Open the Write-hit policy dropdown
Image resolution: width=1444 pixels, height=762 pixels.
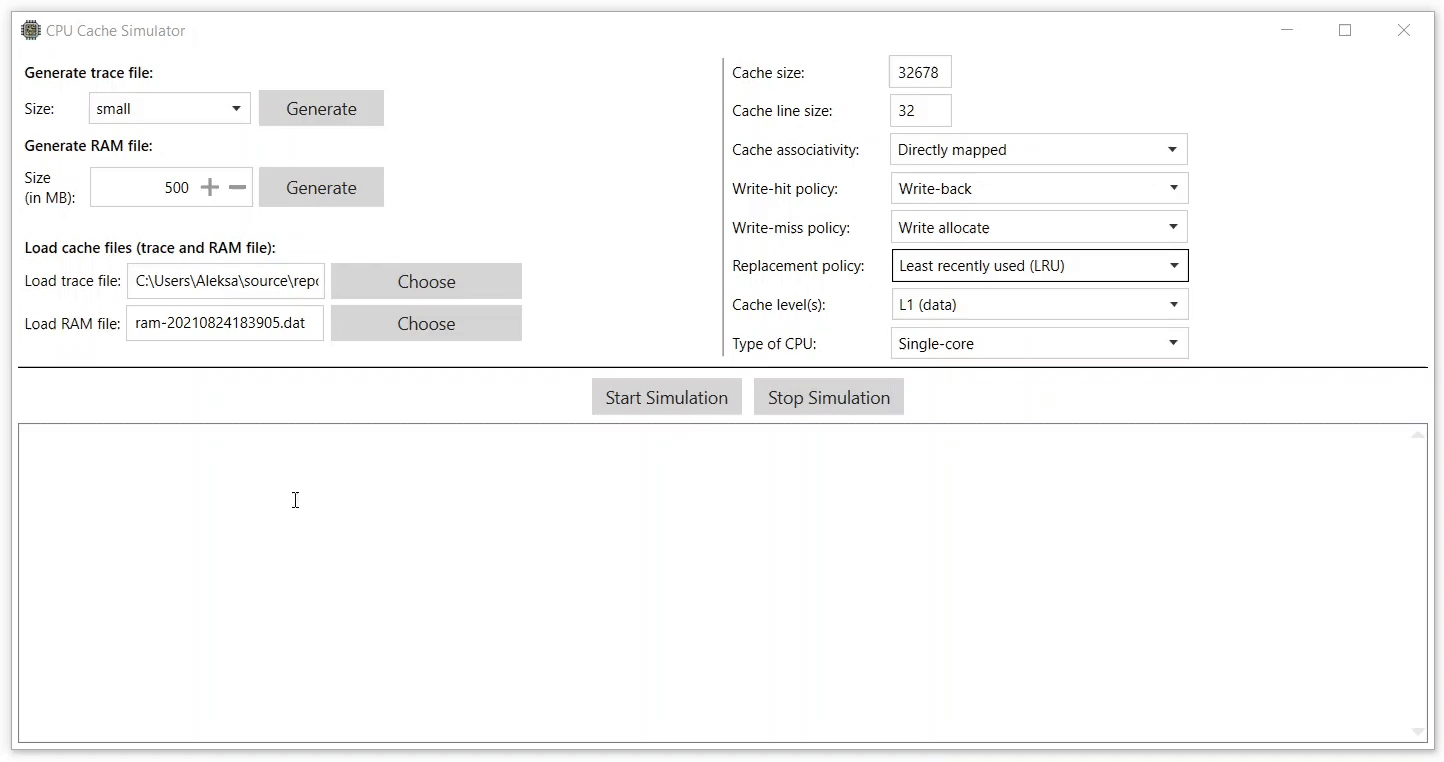point(1039,188)
